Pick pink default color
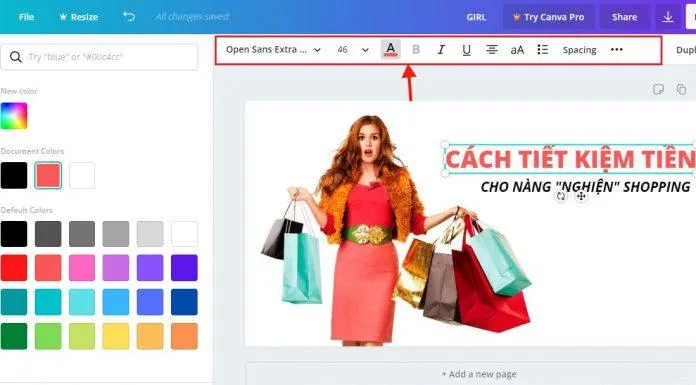This screenshot has height=385, width=696. (x=82, y=268)
